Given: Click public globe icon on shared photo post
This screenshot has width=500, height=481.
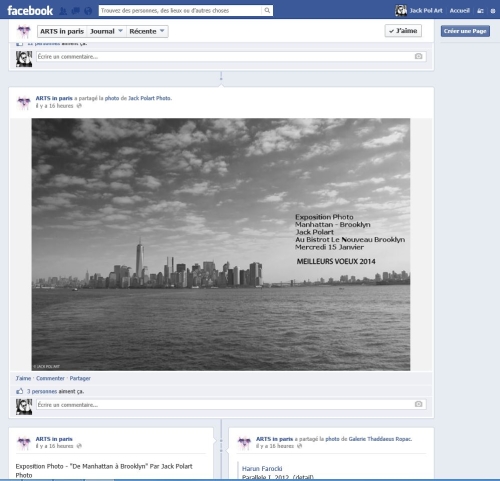Looking at the screenshot, I should [79, 106].
